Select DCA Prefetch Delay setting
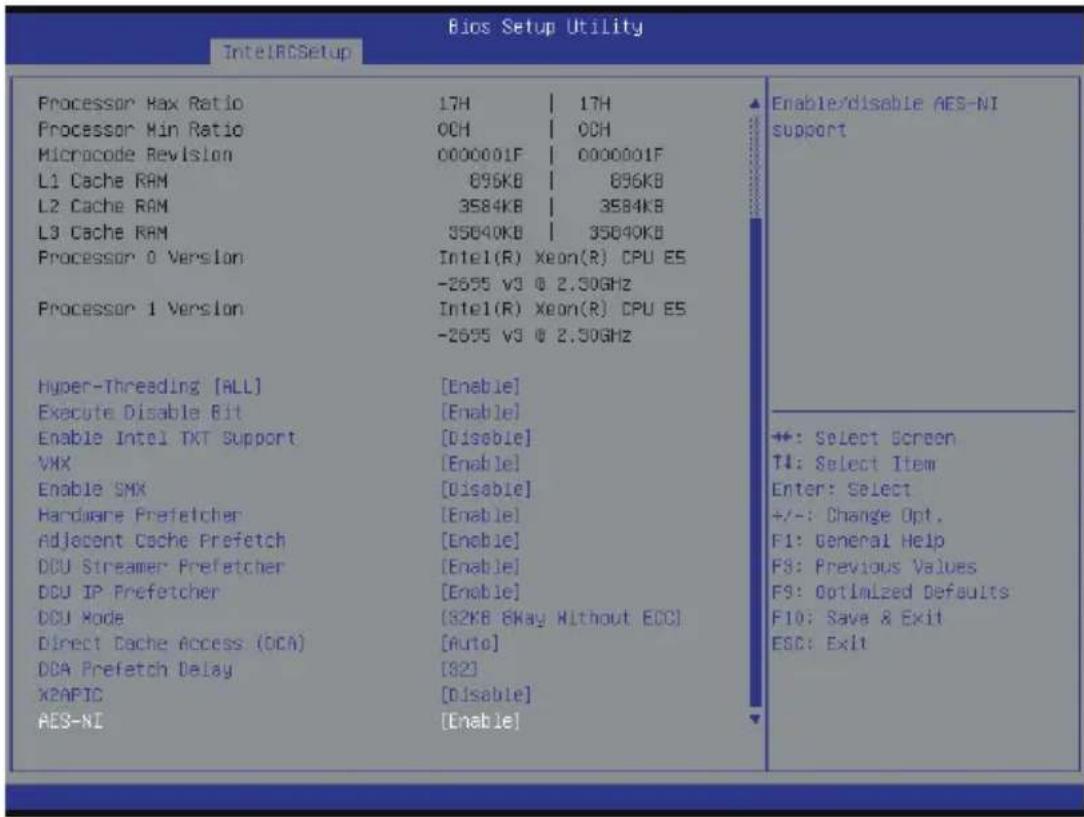Image resolution: width=1084 pixels, height=817 pixels. tap(135, 669)
